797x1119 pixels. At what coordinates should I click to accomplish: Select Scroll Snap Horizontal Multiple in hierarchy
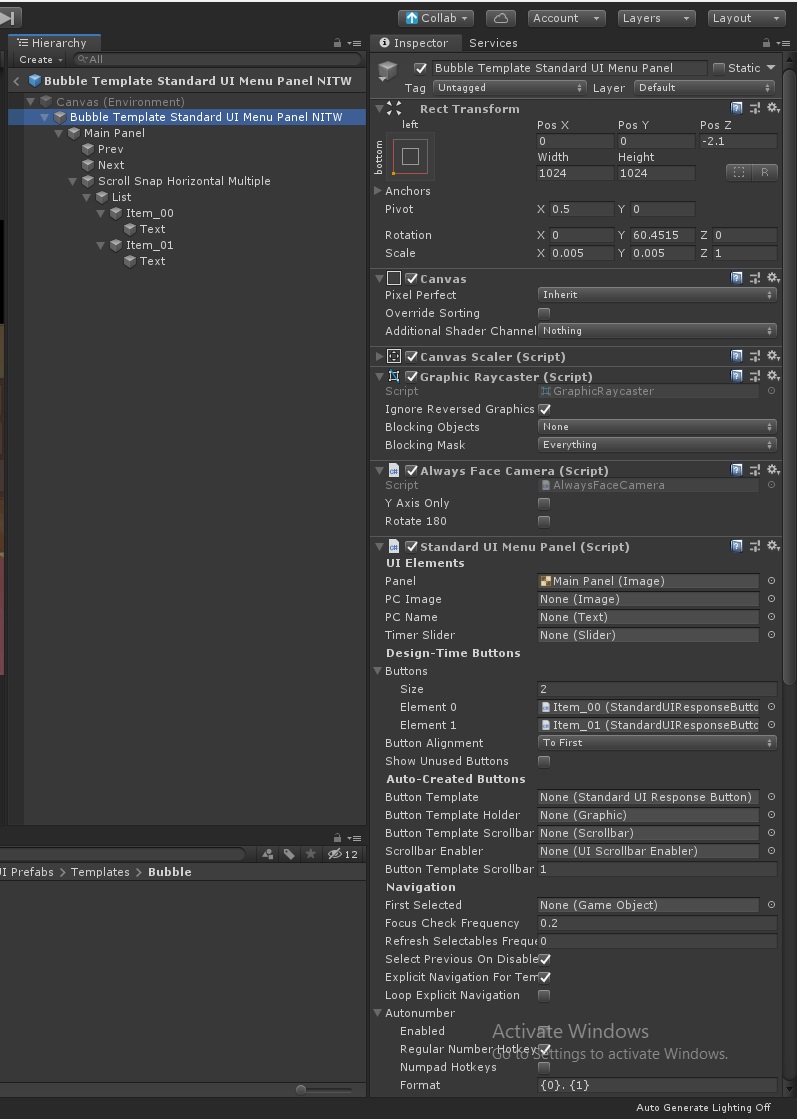click(x=184, y=181)
